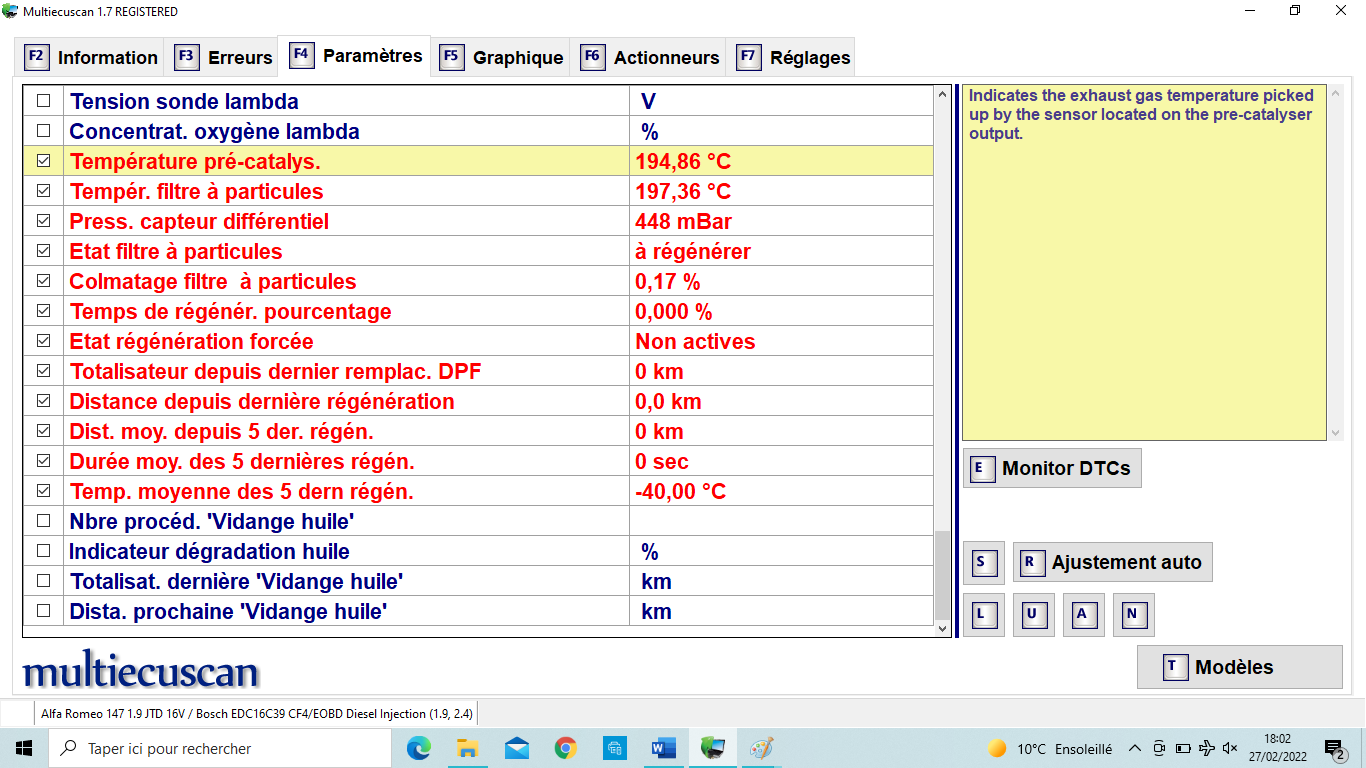Uncheck Colmatage filtre à particules checkbox
The height and width of the screenshot is (768, 1366).
point(43,281)
